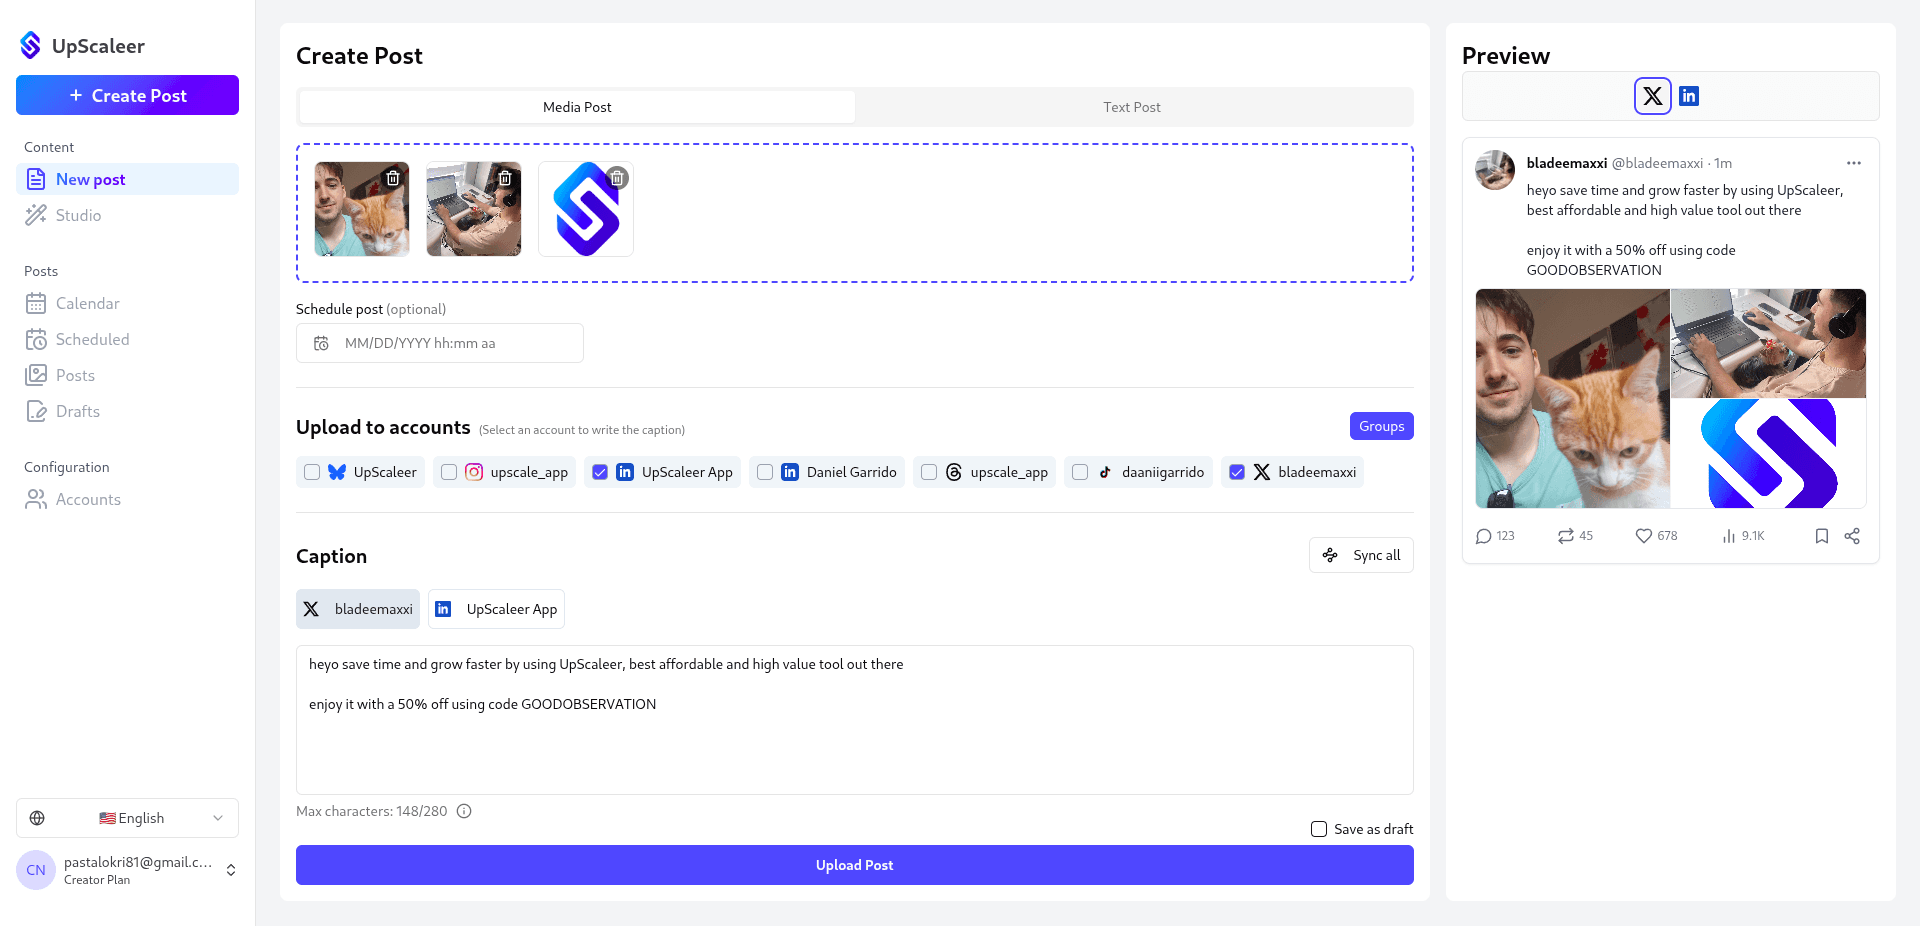This screenshot has width=1920, height=926.
Task: Delete the laptop desk image
Action: pyautogui.click(x=505, y=178)
